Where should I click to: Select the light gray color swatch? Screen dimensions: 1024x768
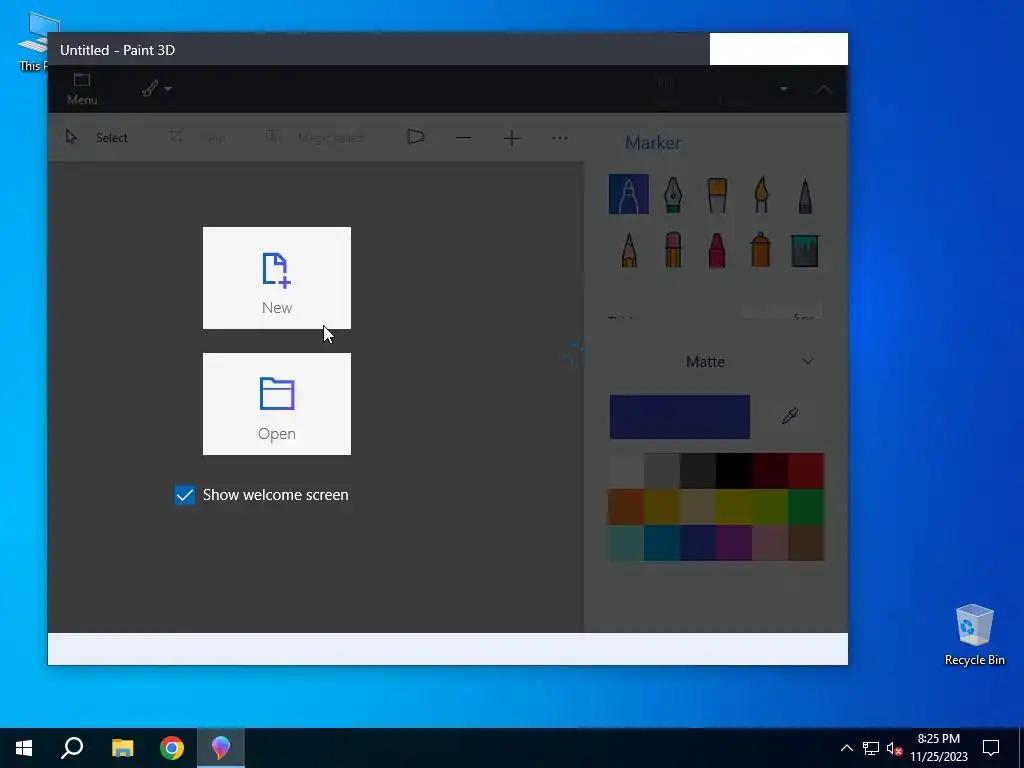662,471
